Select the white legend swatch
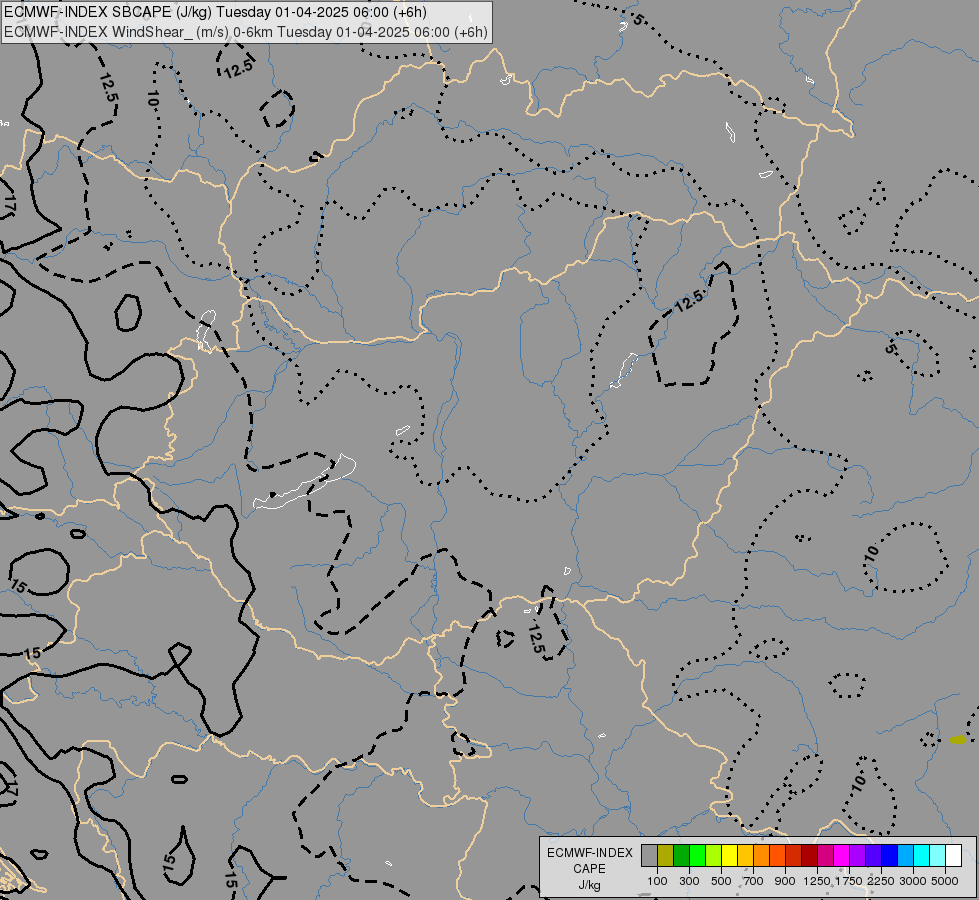Viewport: 979px width, 900px height. tap(954, 856)
